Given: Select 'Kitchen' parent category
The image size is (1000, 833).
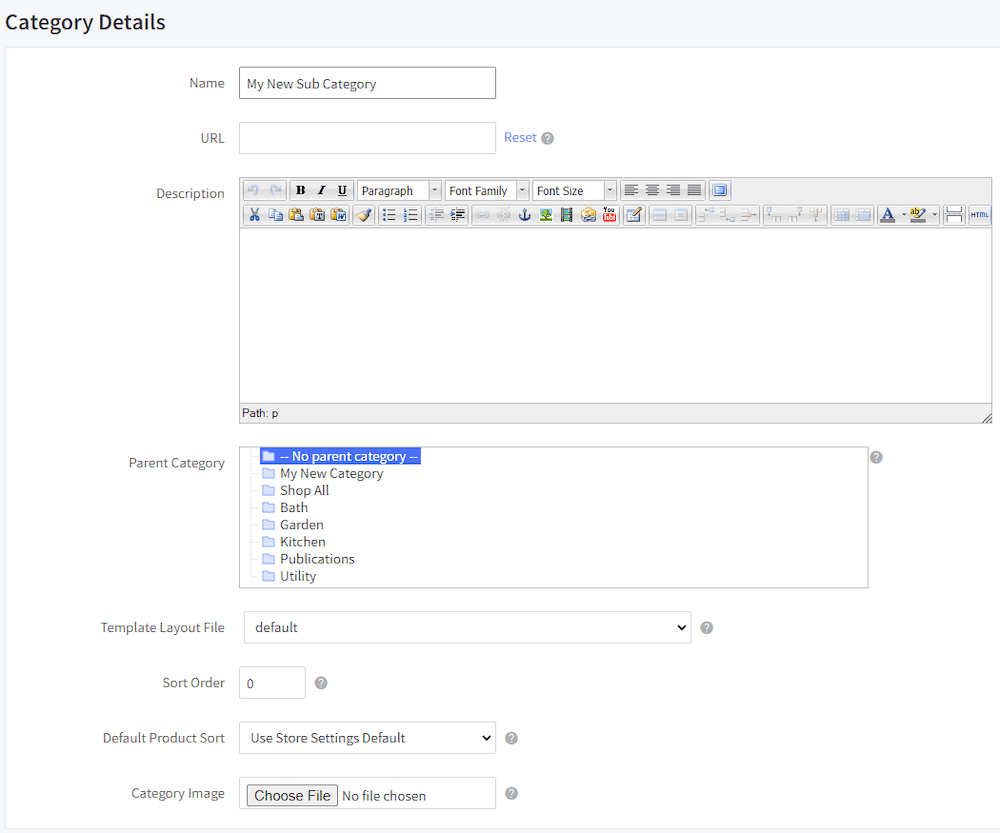Looking at the screenshot, I should 294,542.
